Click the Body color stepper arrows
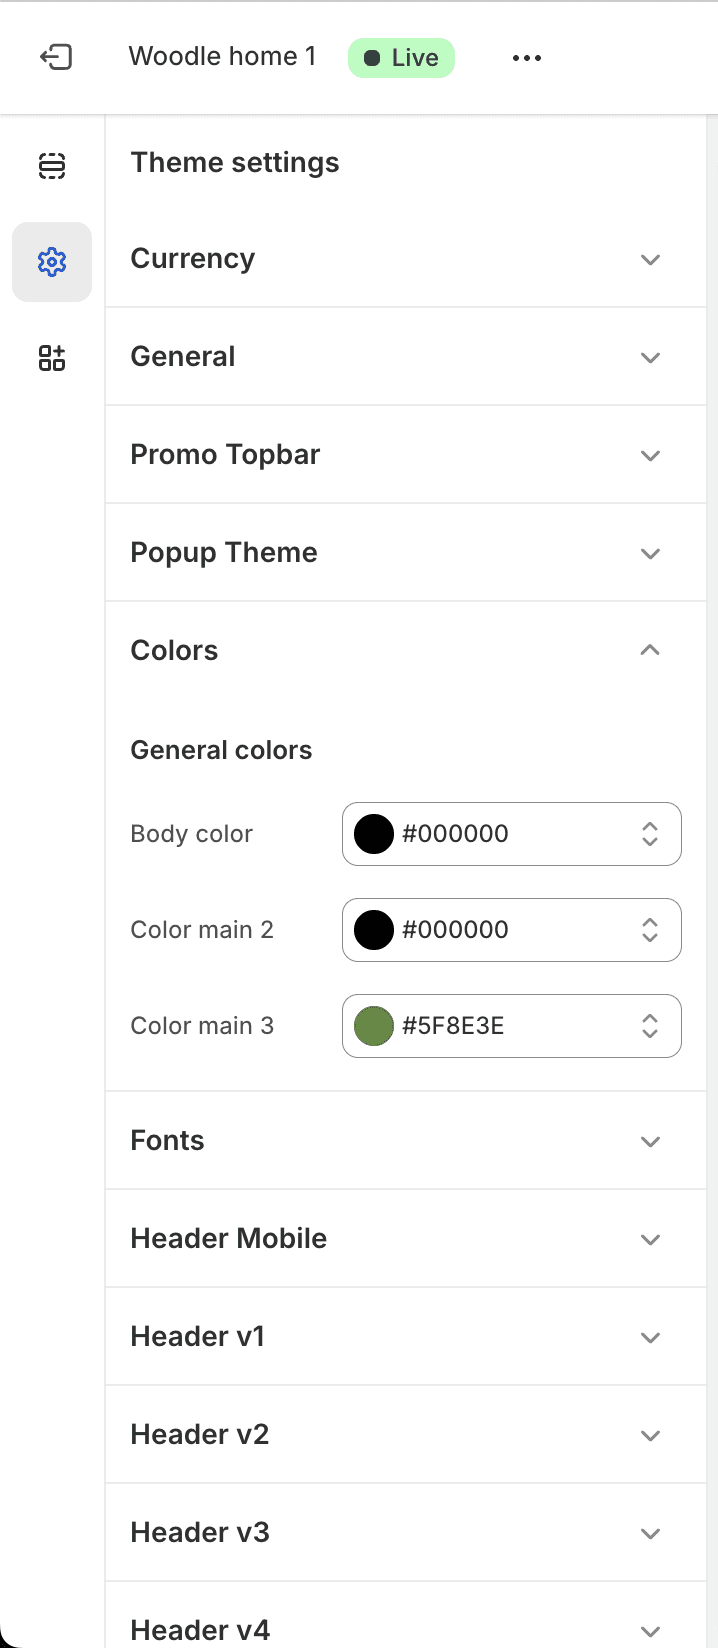The height and width of the screenshot is (1648, 718). pos(650,834)
